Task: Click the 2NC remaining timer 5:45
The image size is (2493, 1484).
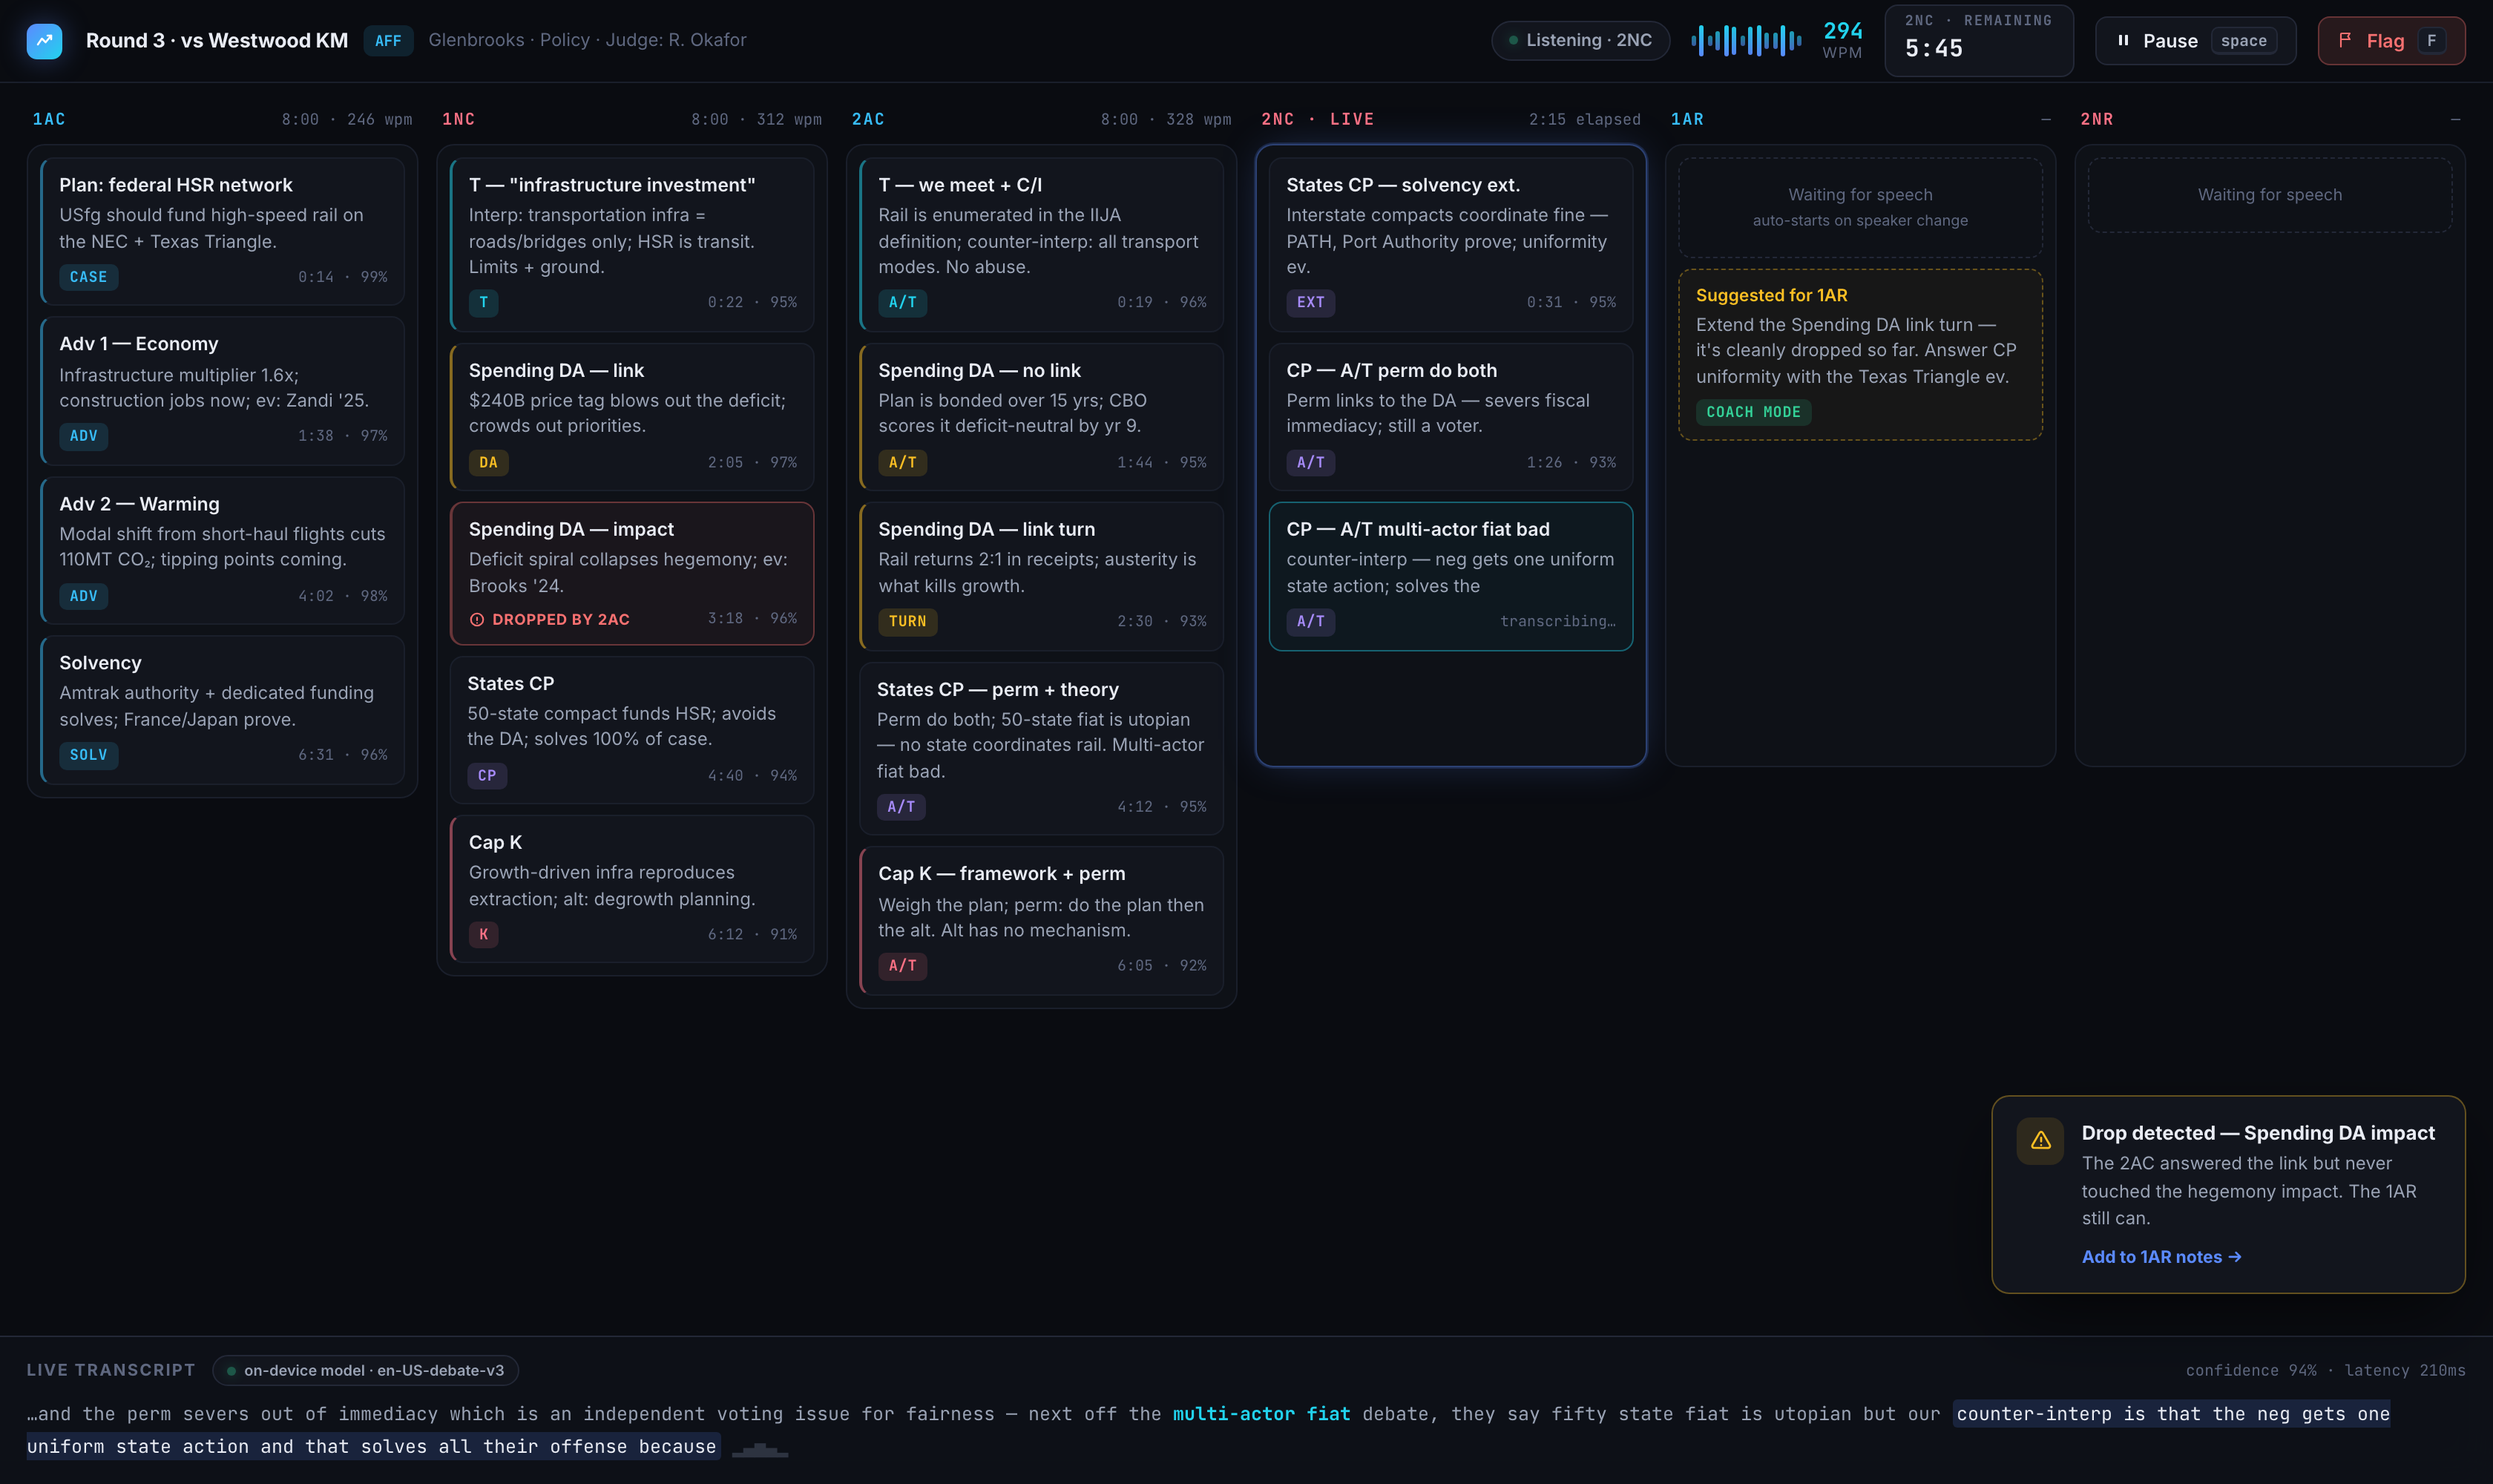Action: pos(1978,40)
